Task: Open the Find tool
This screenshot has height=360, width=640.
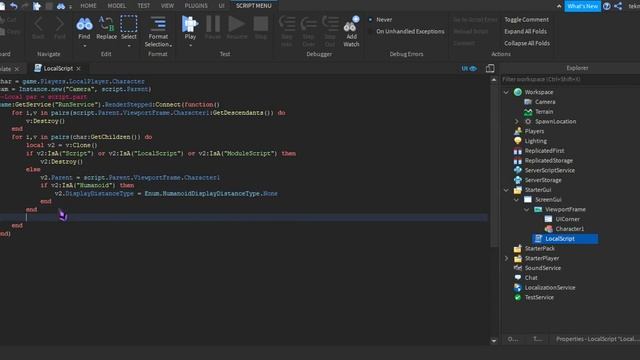Action: tap(84, 29)
